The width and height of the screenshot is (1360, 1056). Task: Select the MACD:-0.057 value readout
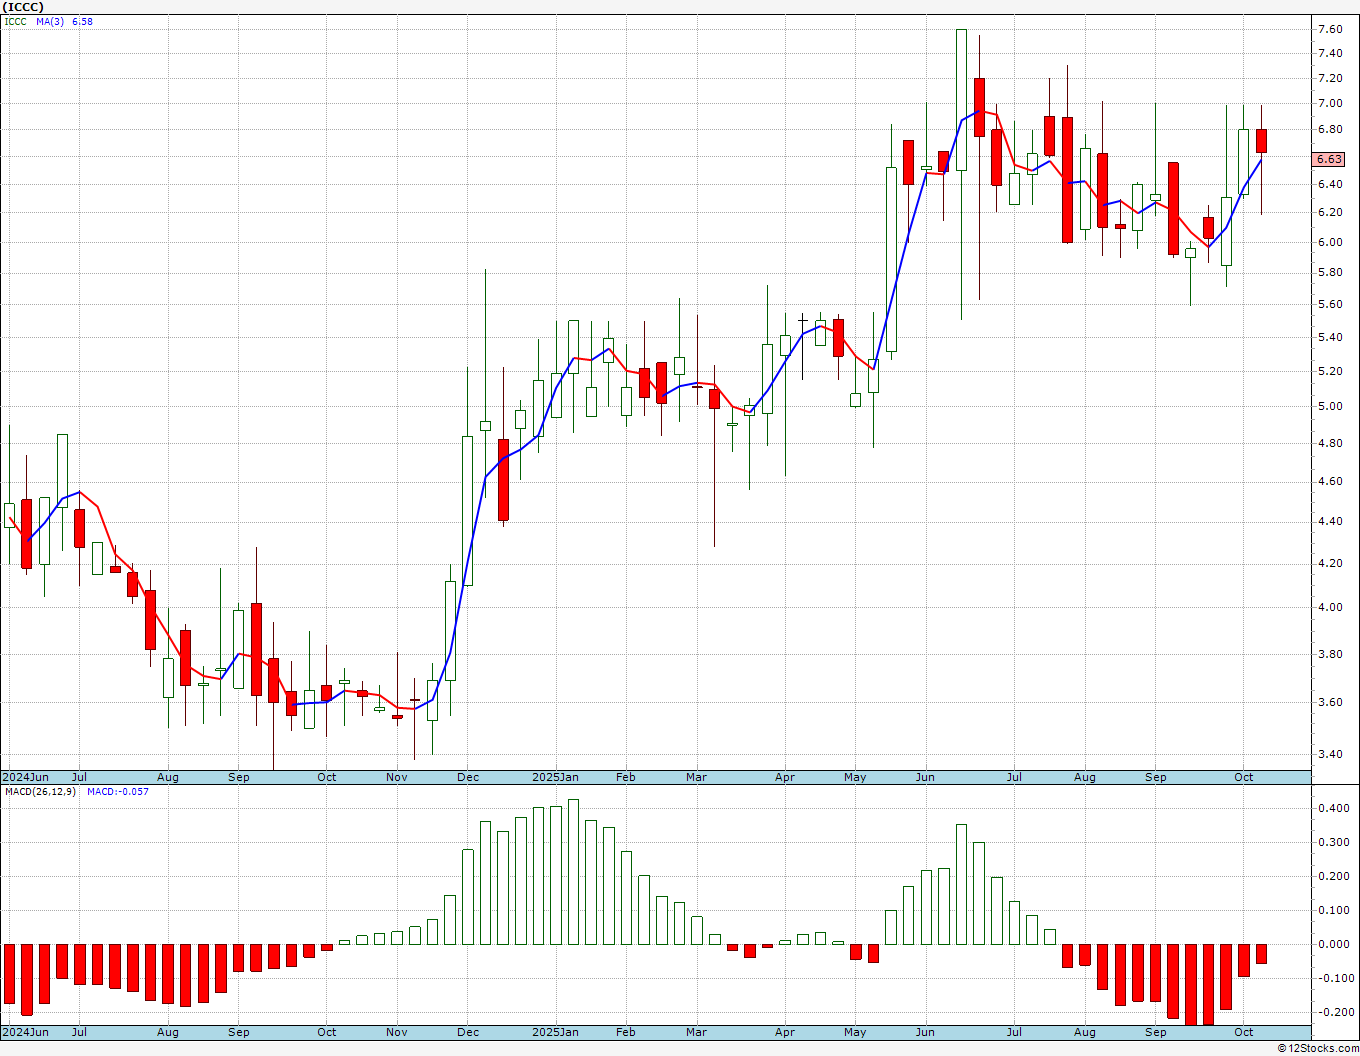[x=117, y=791]
